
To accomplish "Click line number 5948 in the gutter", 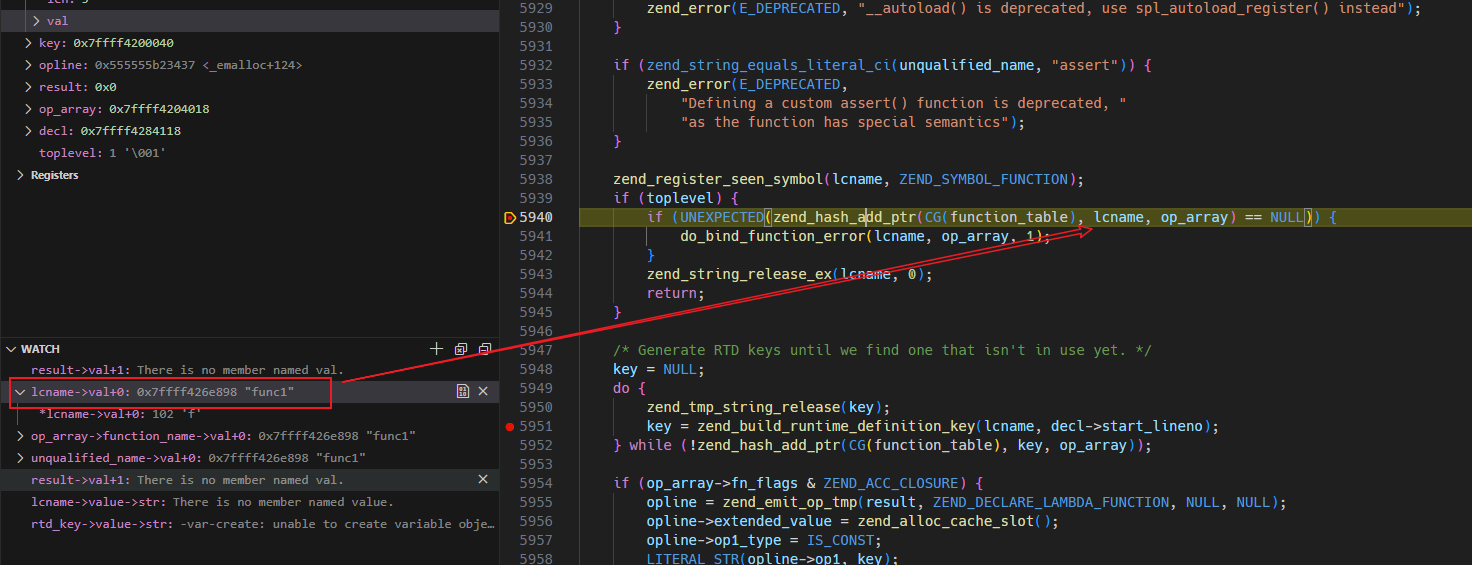I will [x=535, y=369].
